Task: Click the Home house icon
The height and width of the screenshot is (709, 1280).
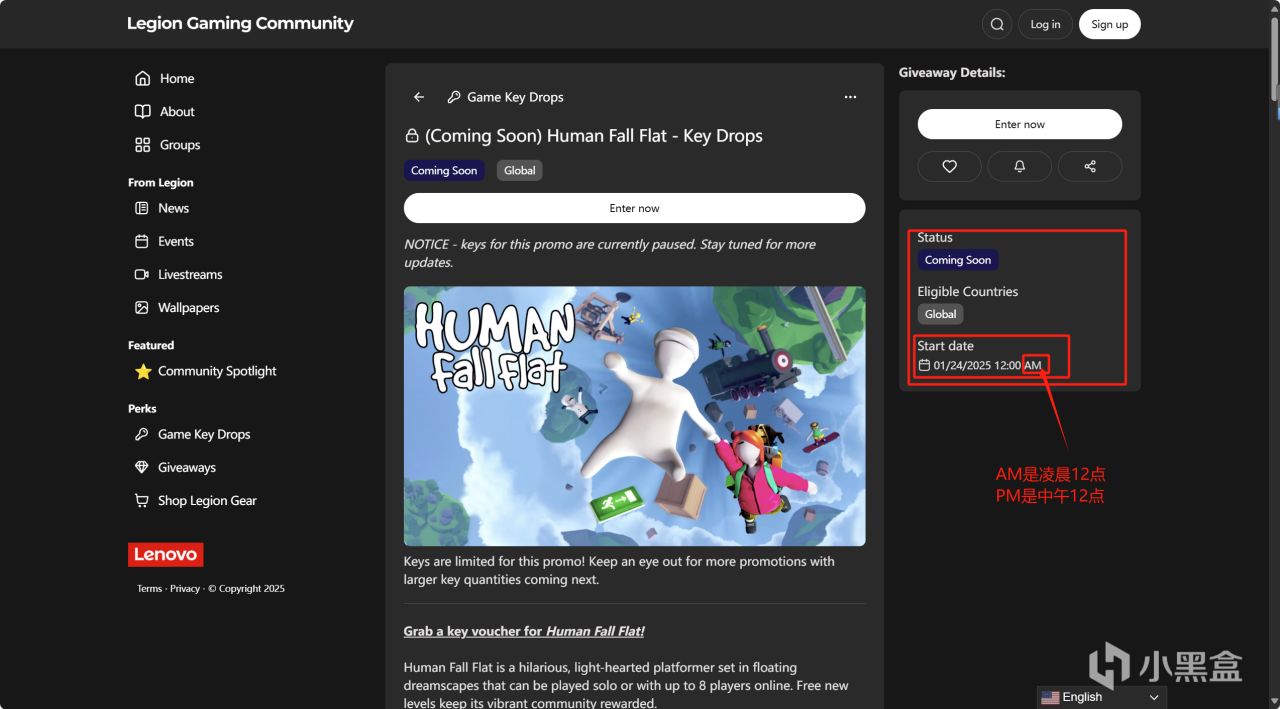Action: pyautogui.click(x=142, y=78)
